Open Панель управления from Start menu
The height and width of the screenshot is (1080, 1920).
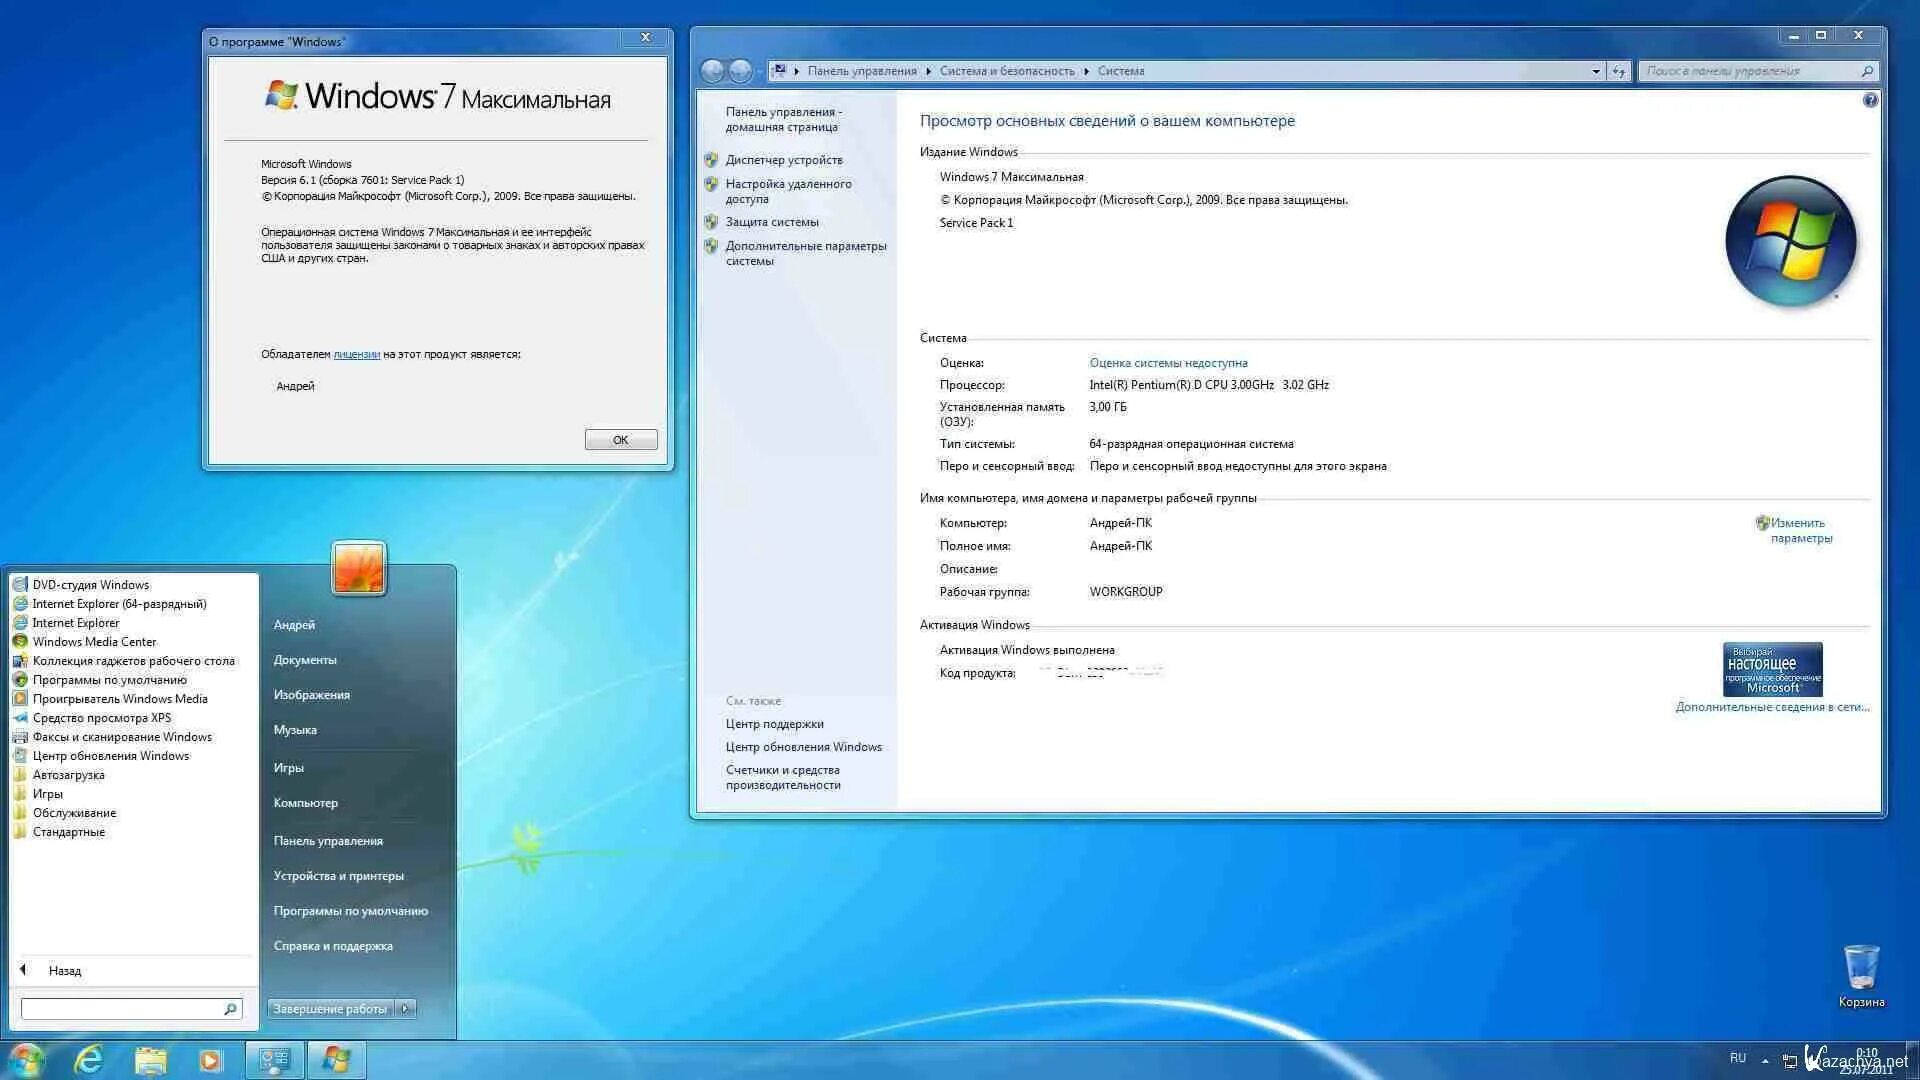coord(328,841)
